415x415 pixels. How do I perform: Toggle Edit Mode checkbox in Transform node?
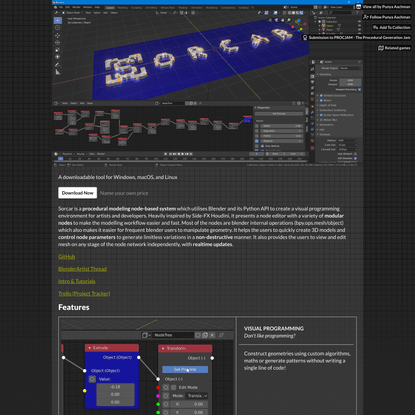coord(173,387)
